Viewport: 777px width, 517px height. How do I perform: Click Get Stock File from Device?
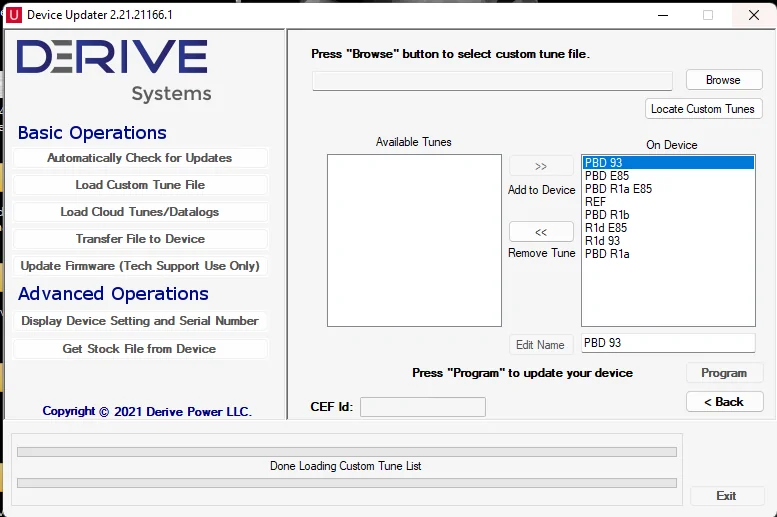pos(140,349)
